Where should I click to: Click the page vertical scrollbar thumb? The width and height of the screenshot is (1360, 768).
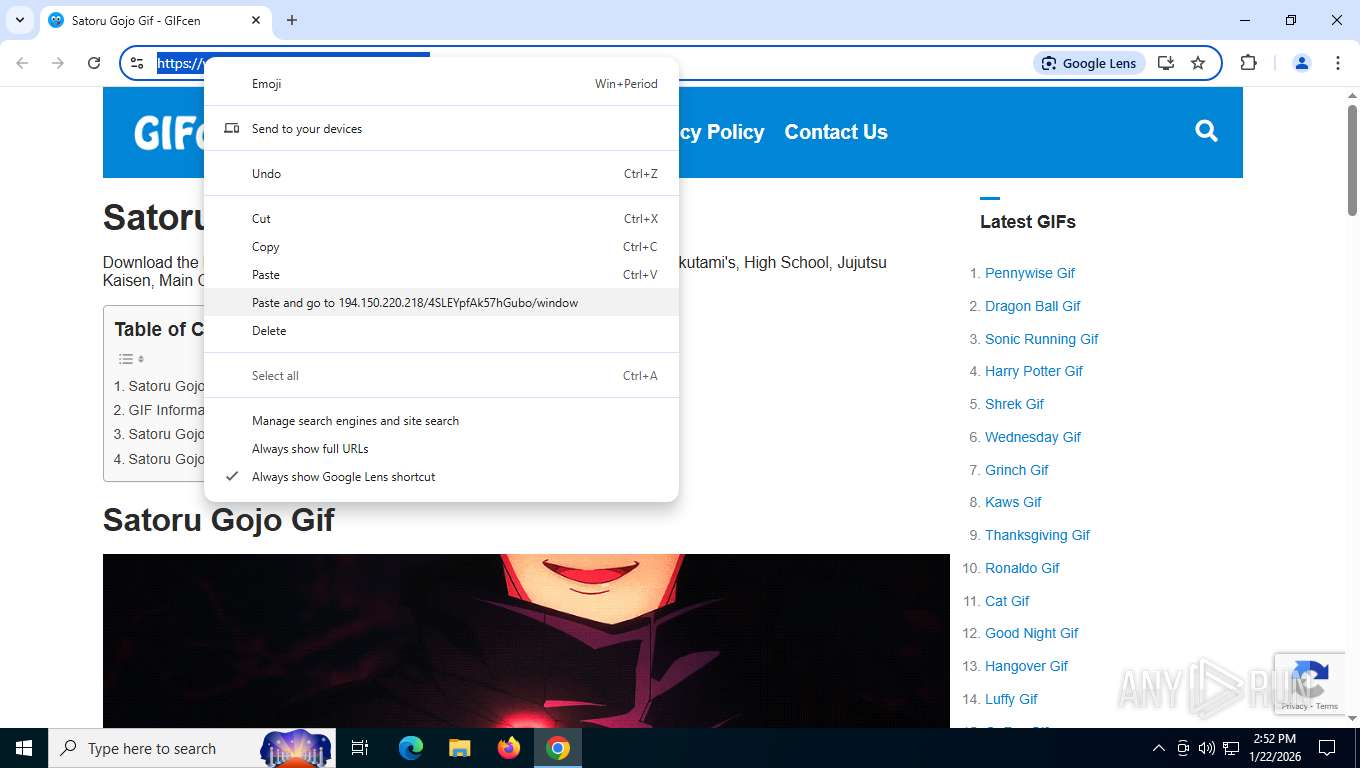1352,160
